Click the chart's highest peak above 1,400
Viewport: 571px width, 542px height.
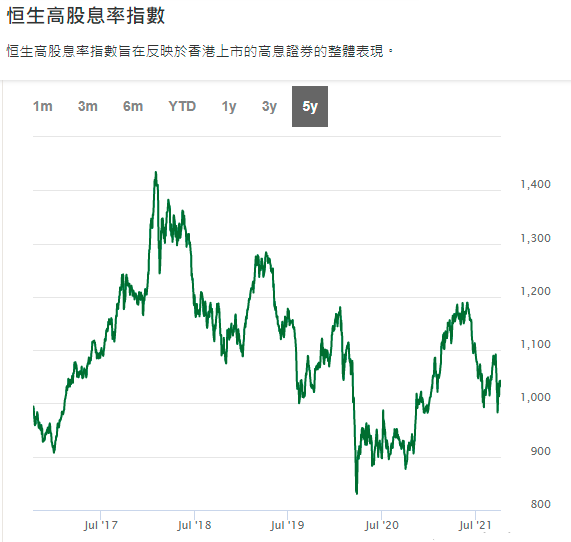156,172
